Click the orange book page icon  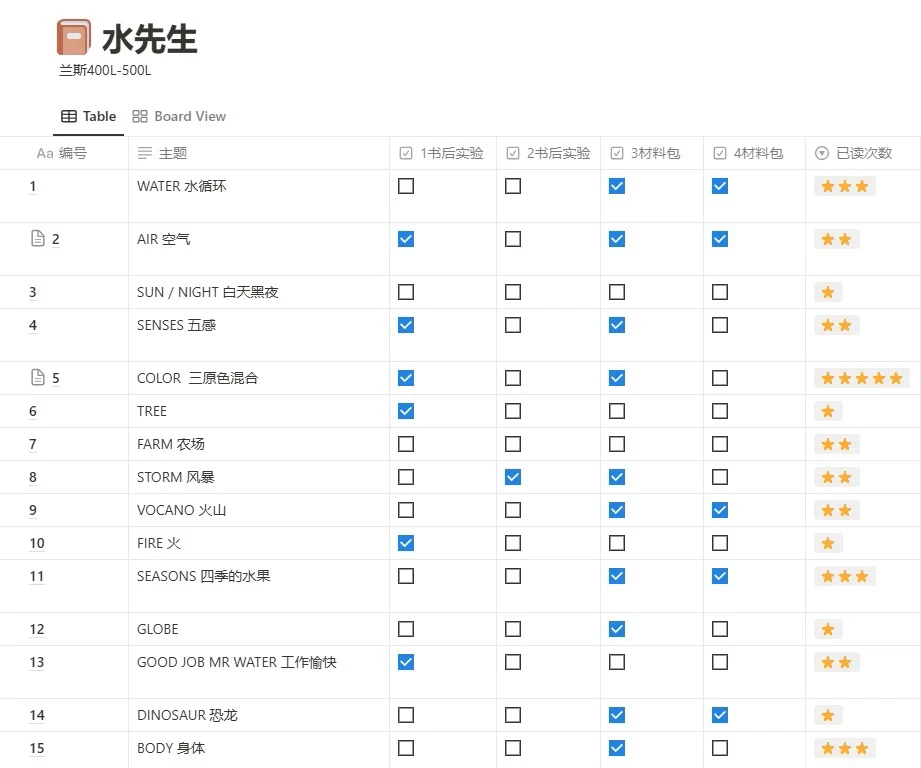click(73, 37)
